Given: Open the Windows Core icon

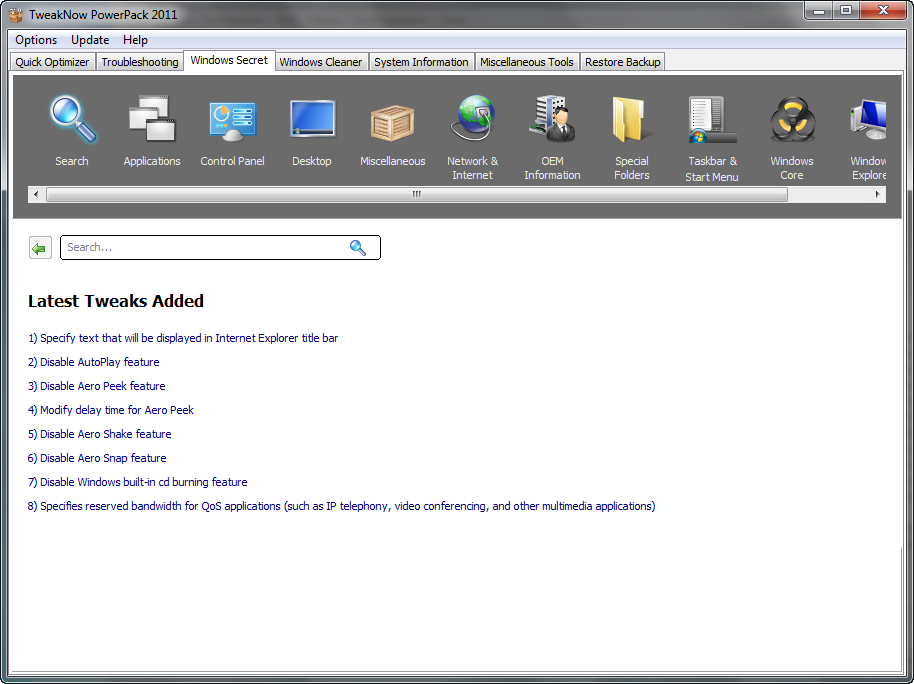Looking at the screenshot, I should (x=792, y=120).
